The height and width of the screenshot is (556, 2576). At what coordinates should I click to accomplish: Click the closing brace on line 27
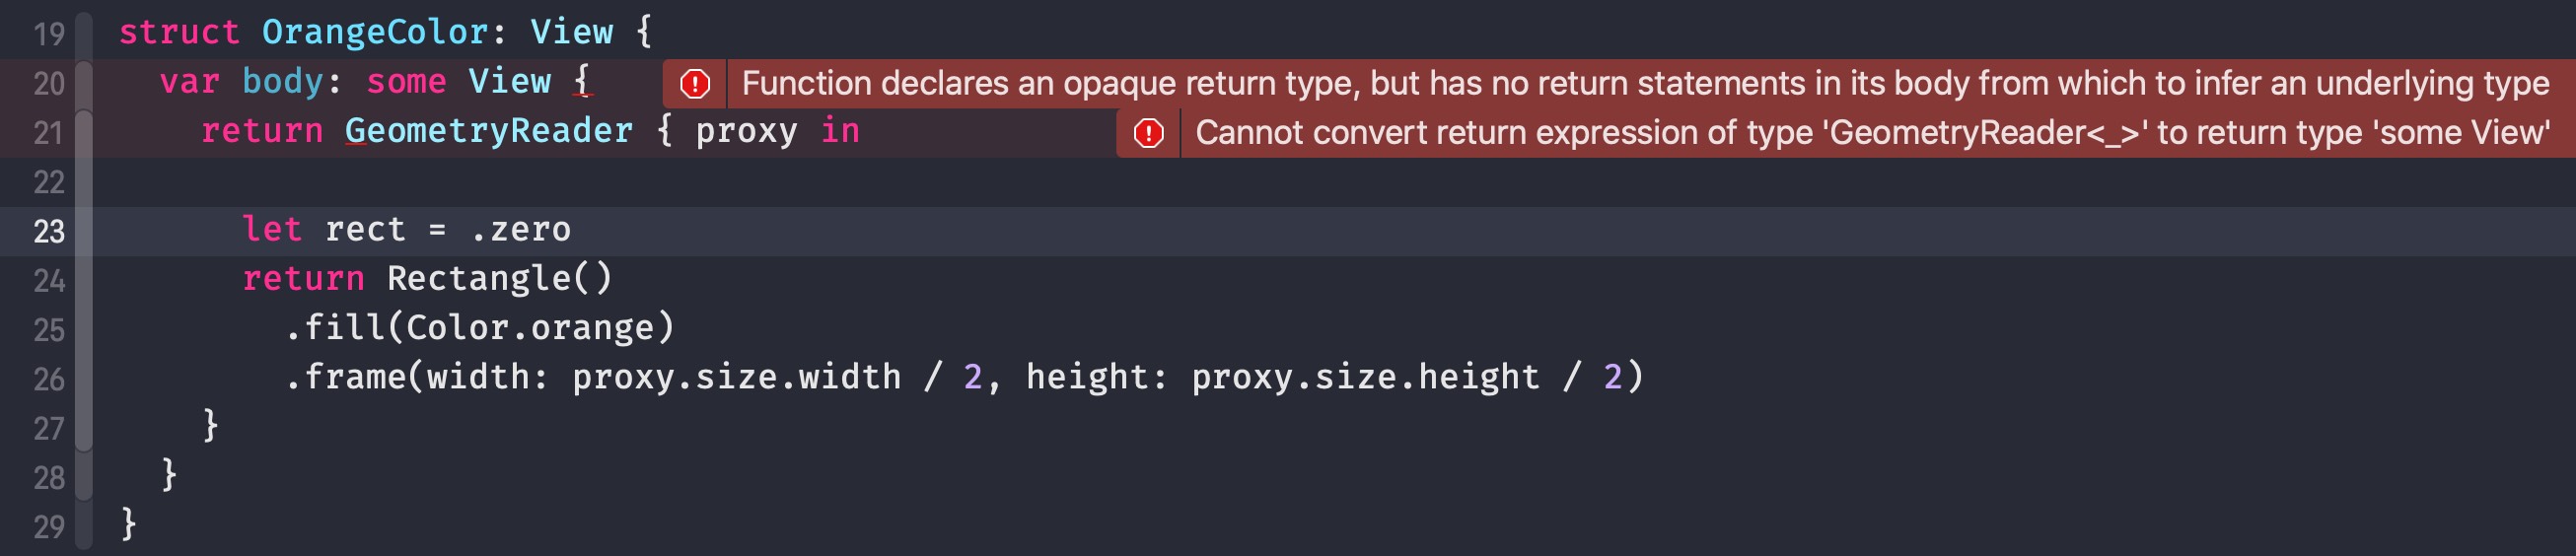click(210, 425)
